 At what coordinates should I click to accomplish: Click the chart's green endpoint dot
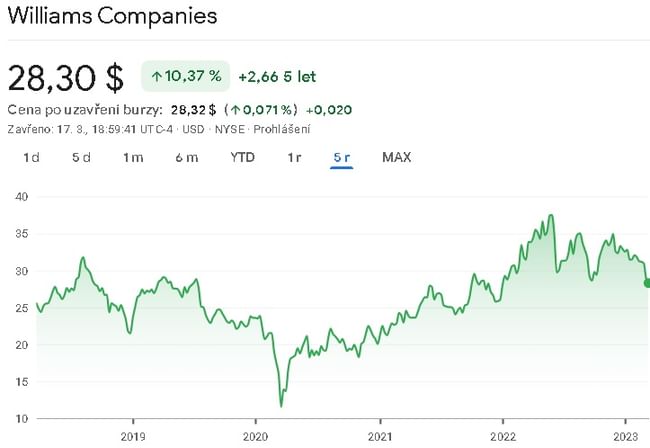647,283
